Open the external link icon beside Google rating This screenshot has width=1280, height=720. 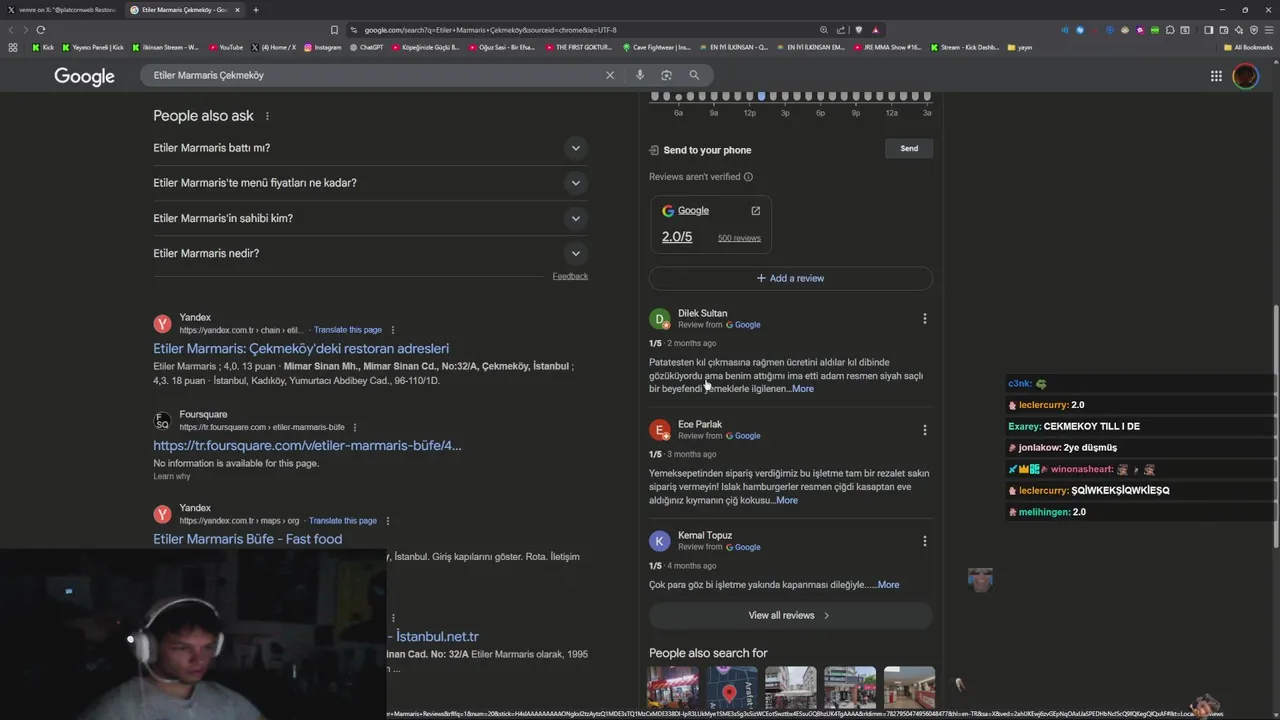coord(755,210)
